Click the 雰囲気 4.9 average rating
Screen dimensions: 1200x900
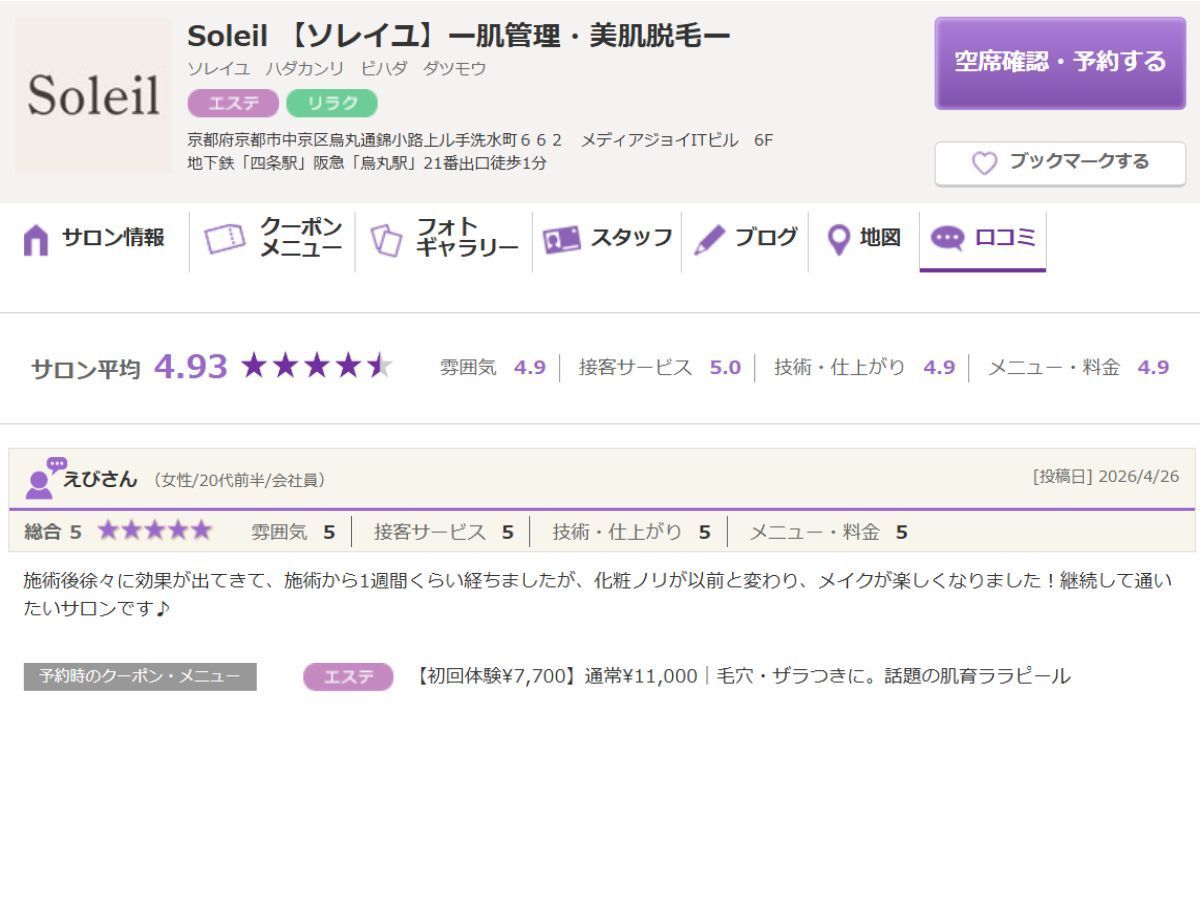(493, 367)
